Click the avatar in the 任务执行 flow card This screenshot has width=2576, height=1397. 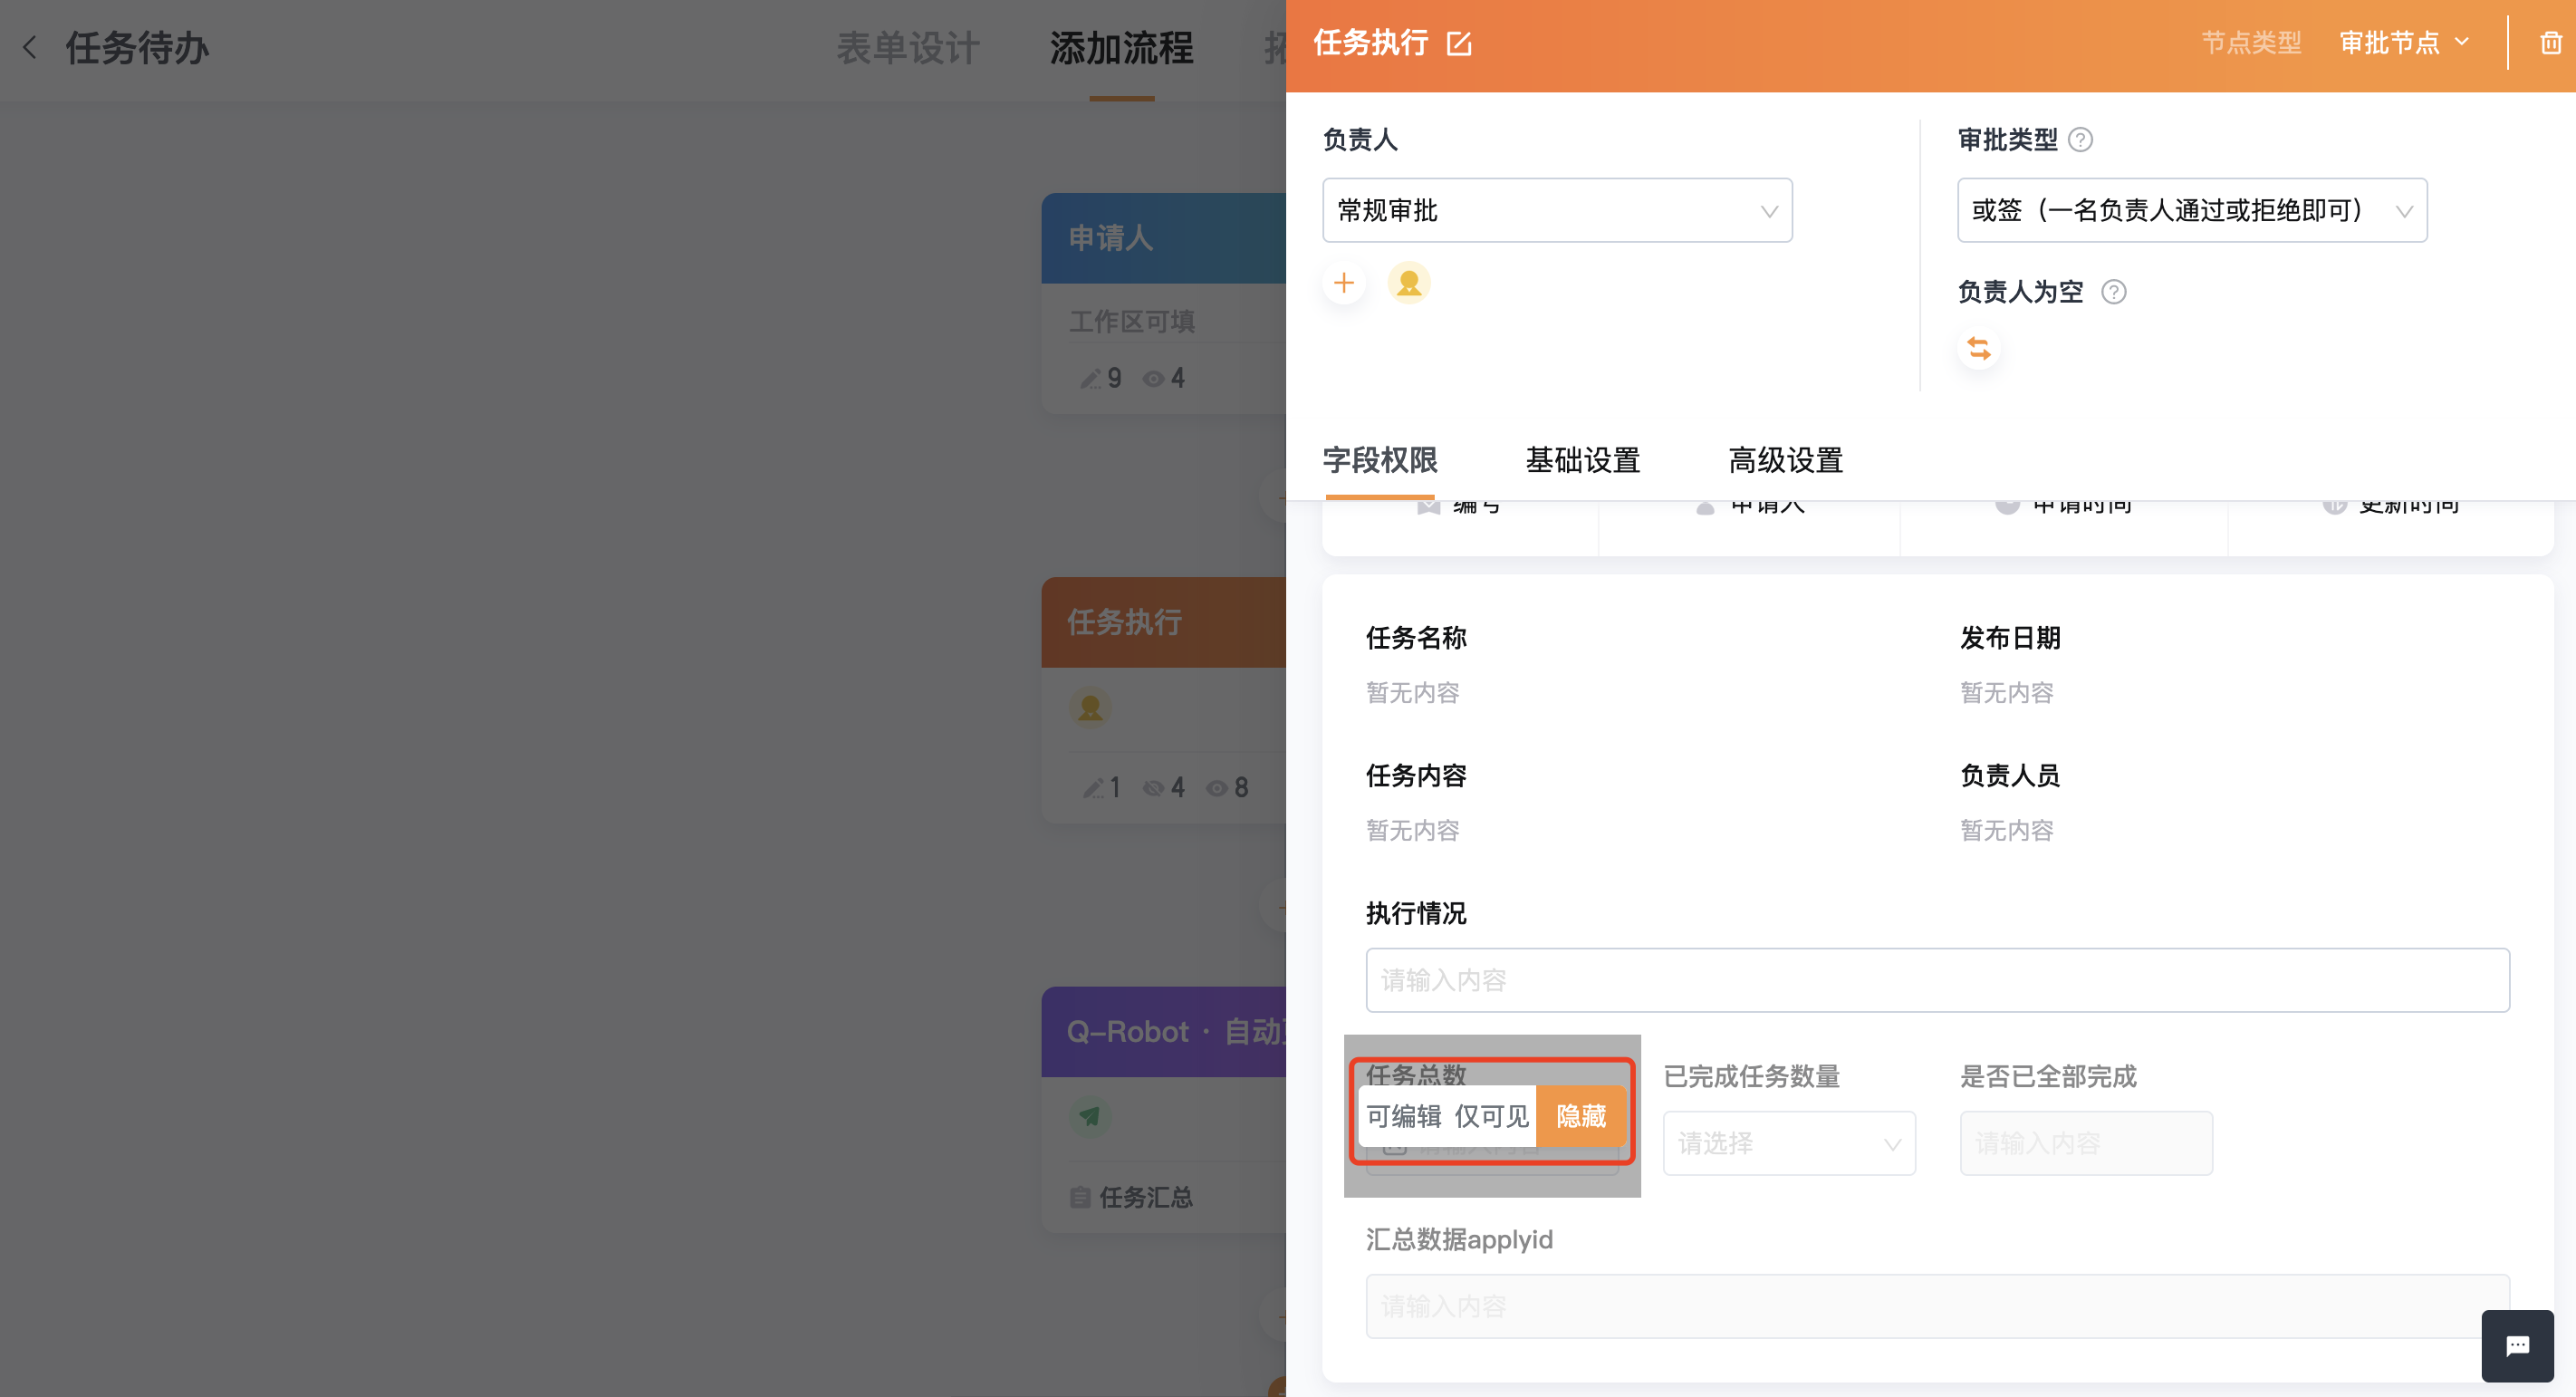click(1090, 708)
